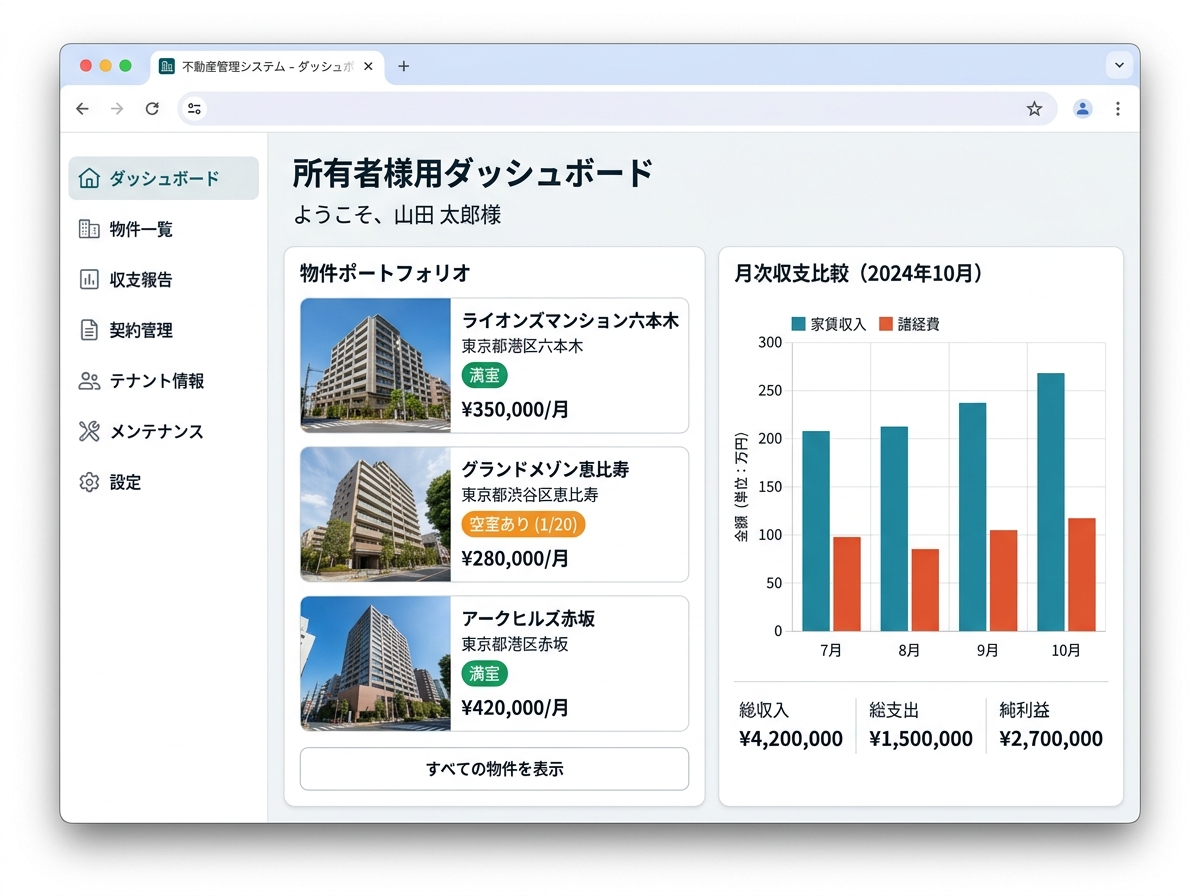Open the ダッシュボード sidebar icon
The height and width of the screenshot is (896, 1200).
click(x=88, y=177)
